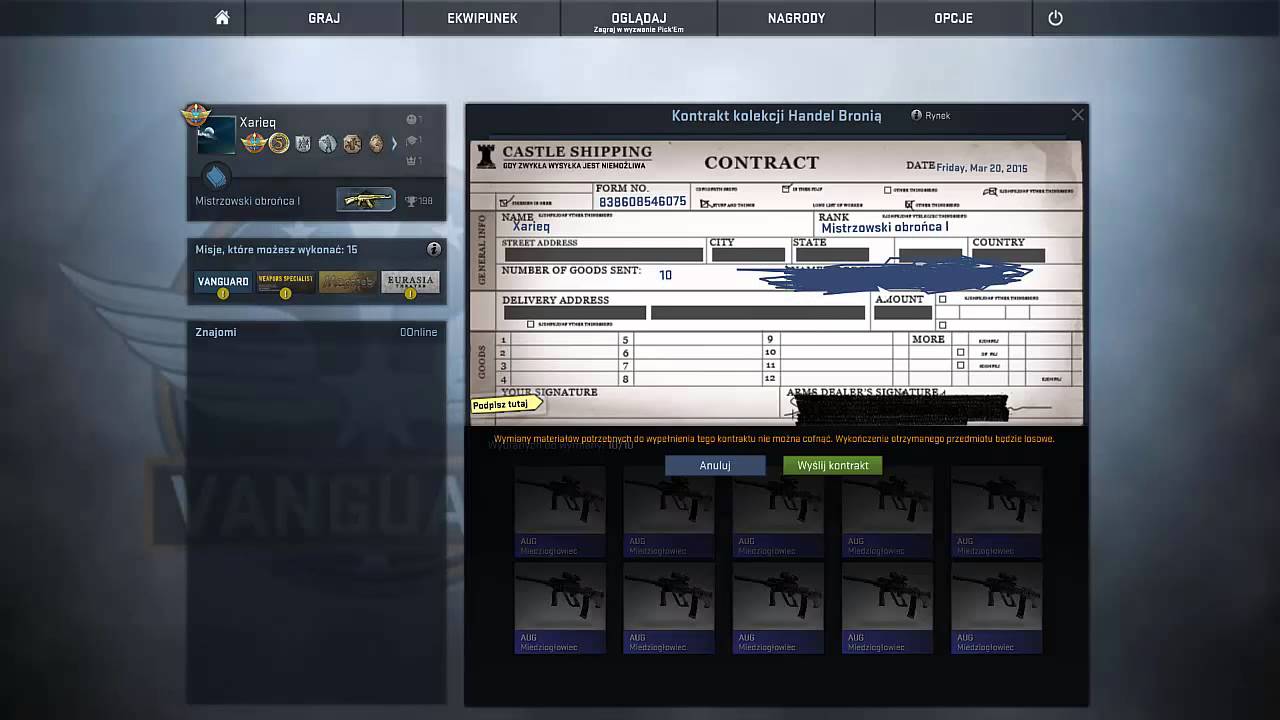
Task: Select first AUG item in top row
Action: [560, 511]
